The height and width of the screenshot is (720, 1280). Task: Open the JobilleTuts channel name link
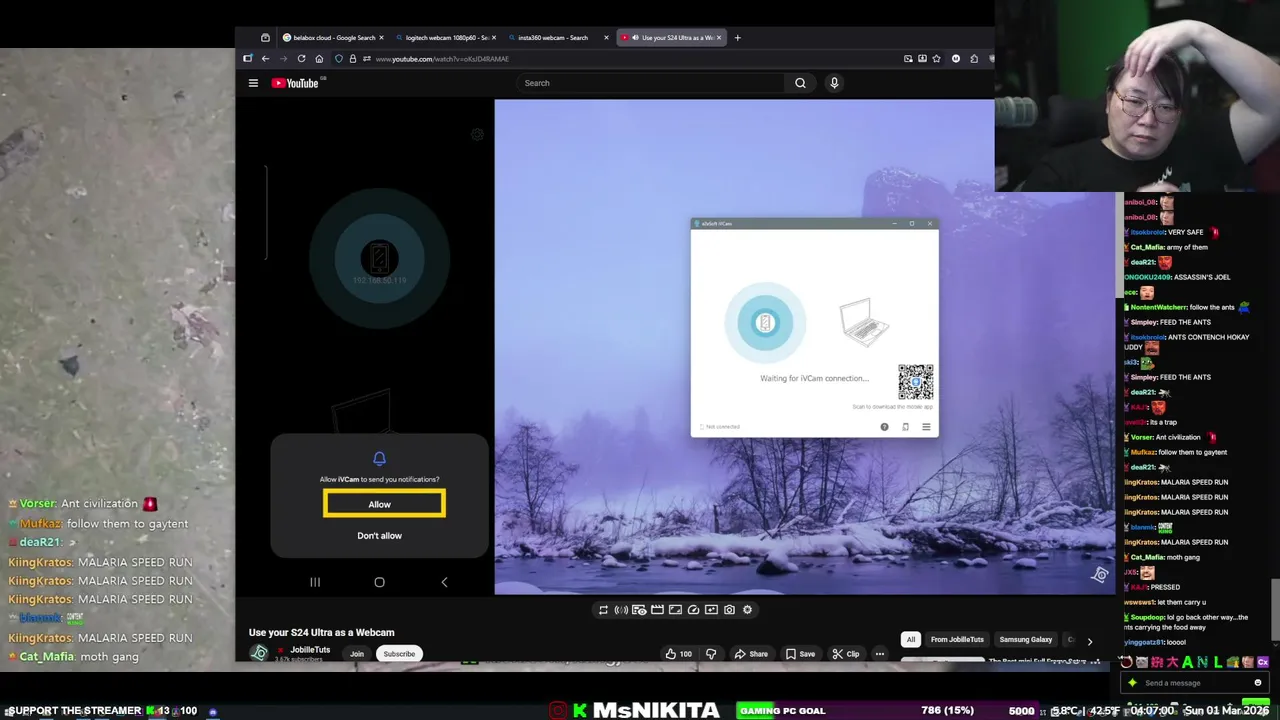(x=310, y=650)
